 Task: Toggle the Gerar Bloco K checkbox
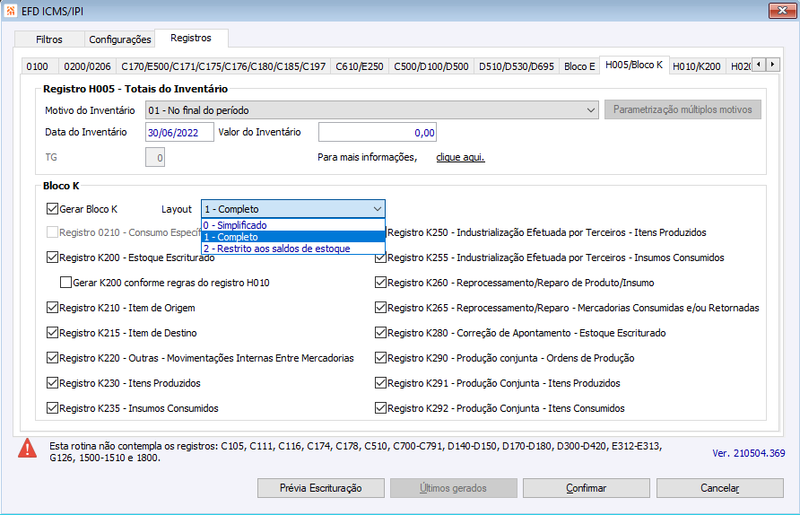[52, 209]
